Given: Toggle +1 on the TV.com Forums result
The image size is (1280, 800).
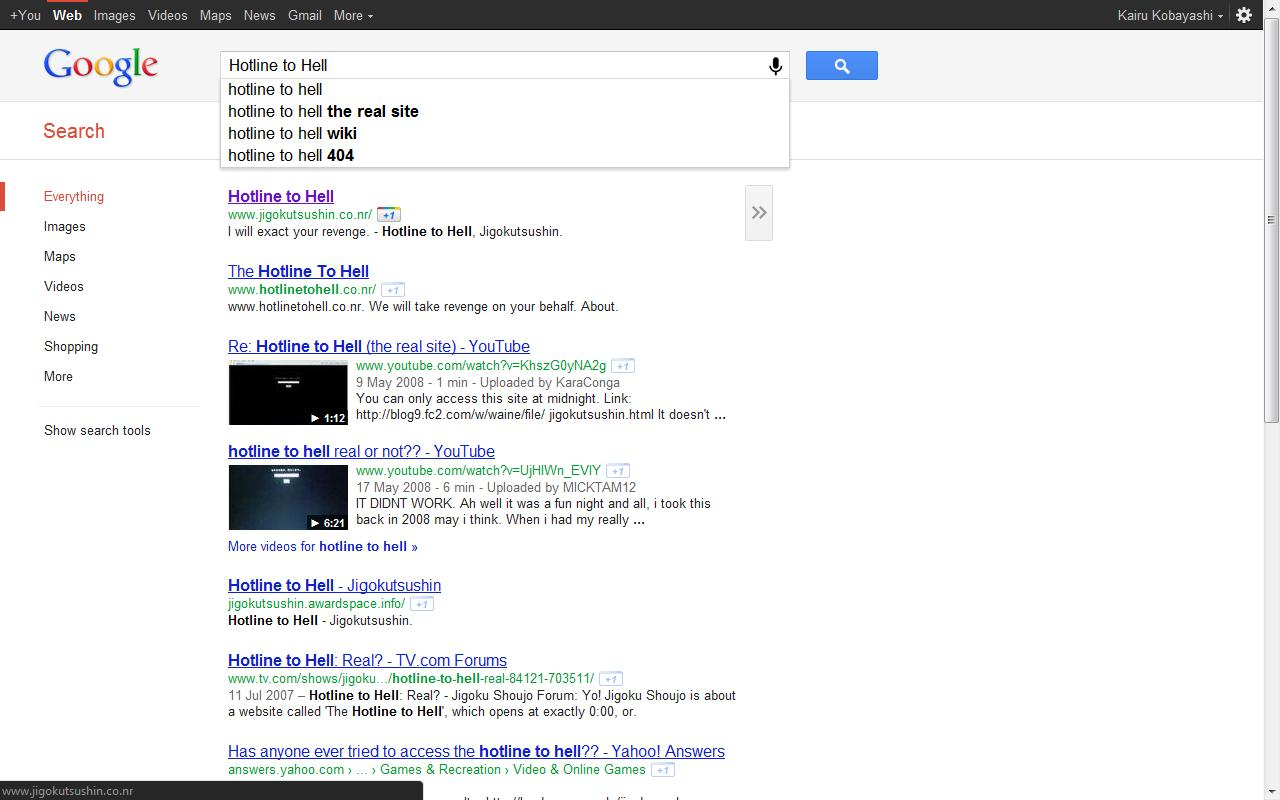Looking at the screenshot, I should pos(611,679).
